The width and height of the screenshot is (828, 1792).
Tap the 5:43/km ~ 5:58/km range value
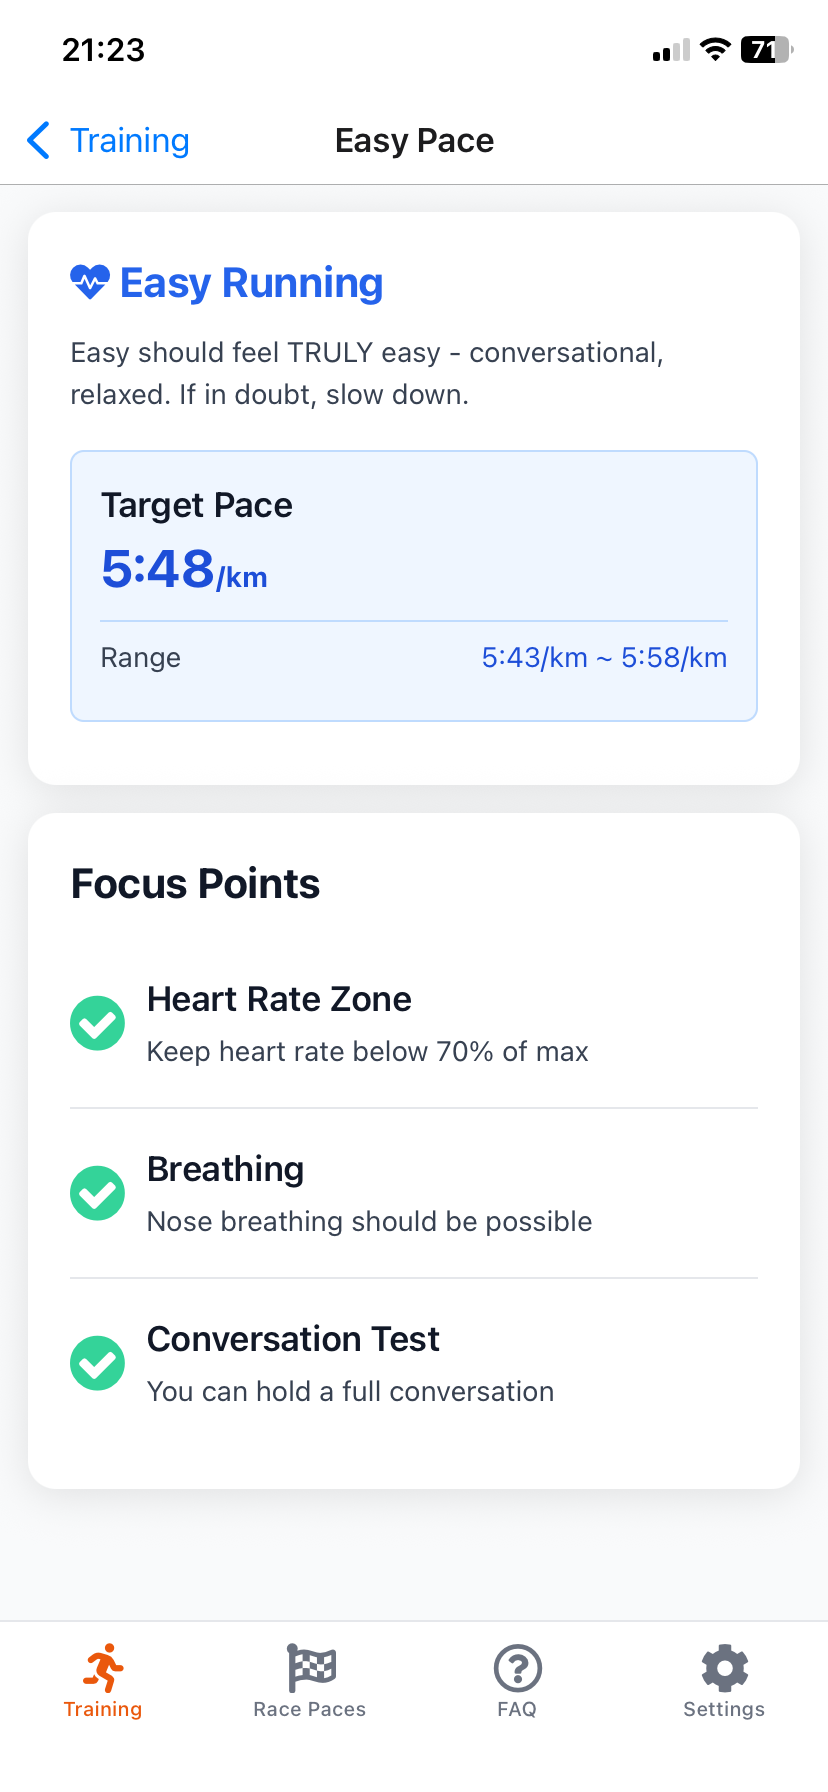click(x=604, y=658)
